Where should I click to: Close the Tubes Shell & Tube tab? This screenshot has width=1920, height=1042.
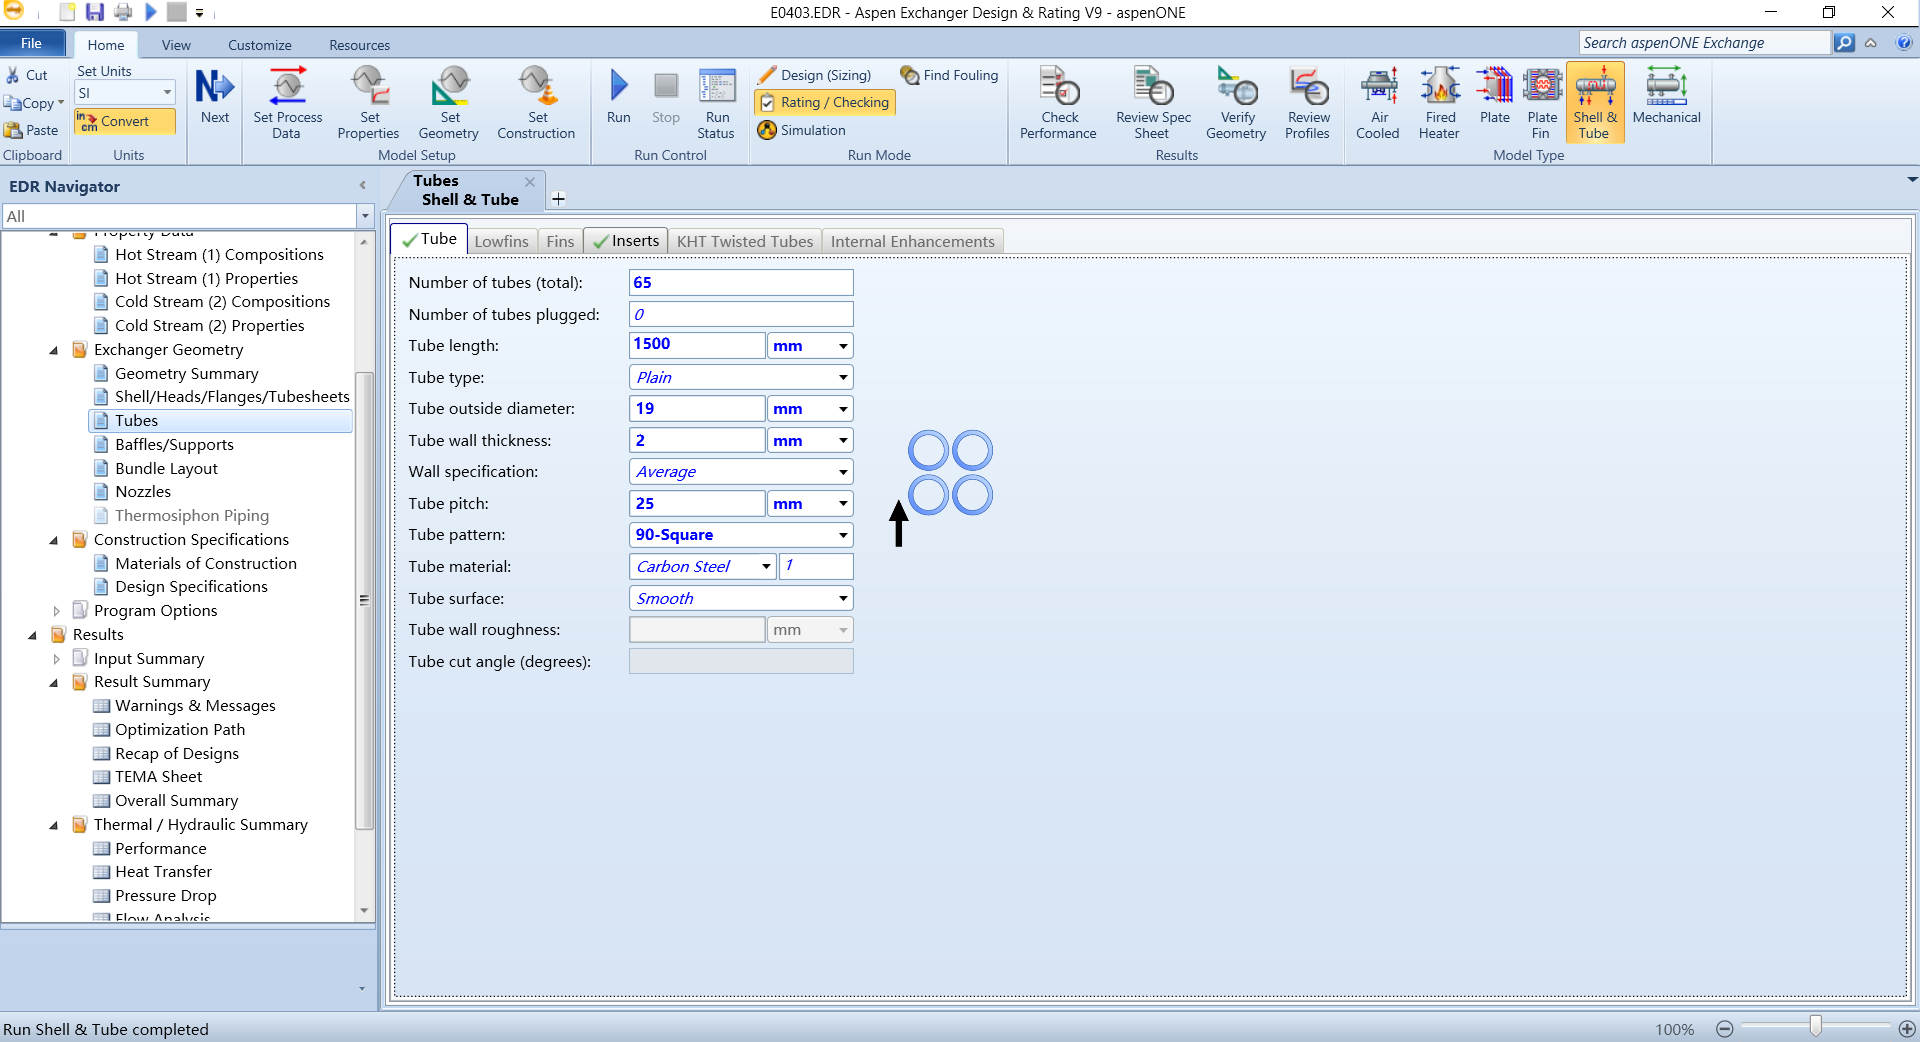[530, 181]
